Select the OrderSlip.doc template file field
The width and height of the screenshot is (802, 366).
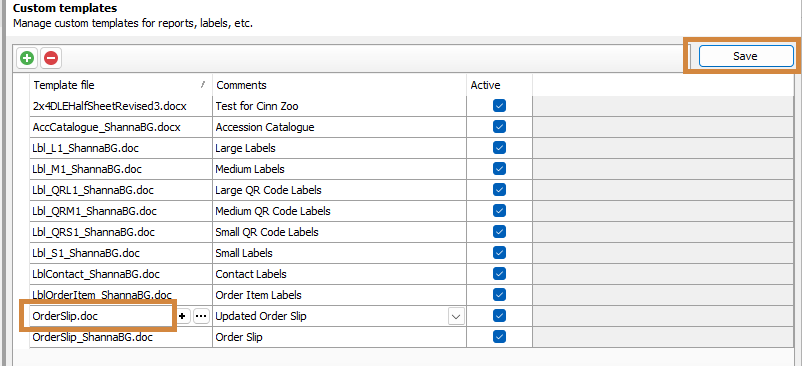pos(101,316)
